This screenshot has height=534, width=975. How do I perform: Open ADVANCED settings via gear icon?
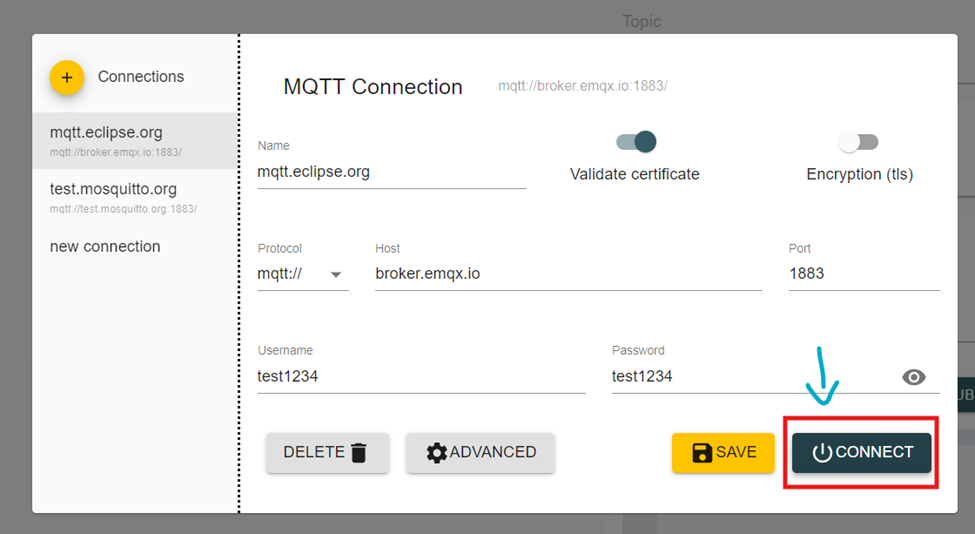pos(436,453)
